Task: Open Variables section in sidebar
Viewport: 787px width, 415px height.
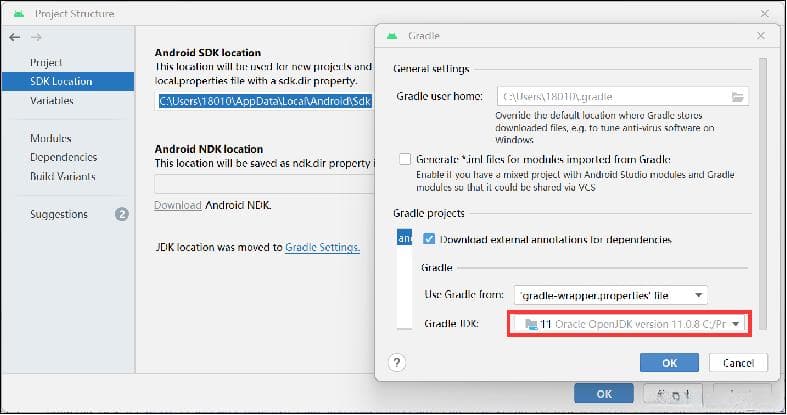Action: point(52,100)
